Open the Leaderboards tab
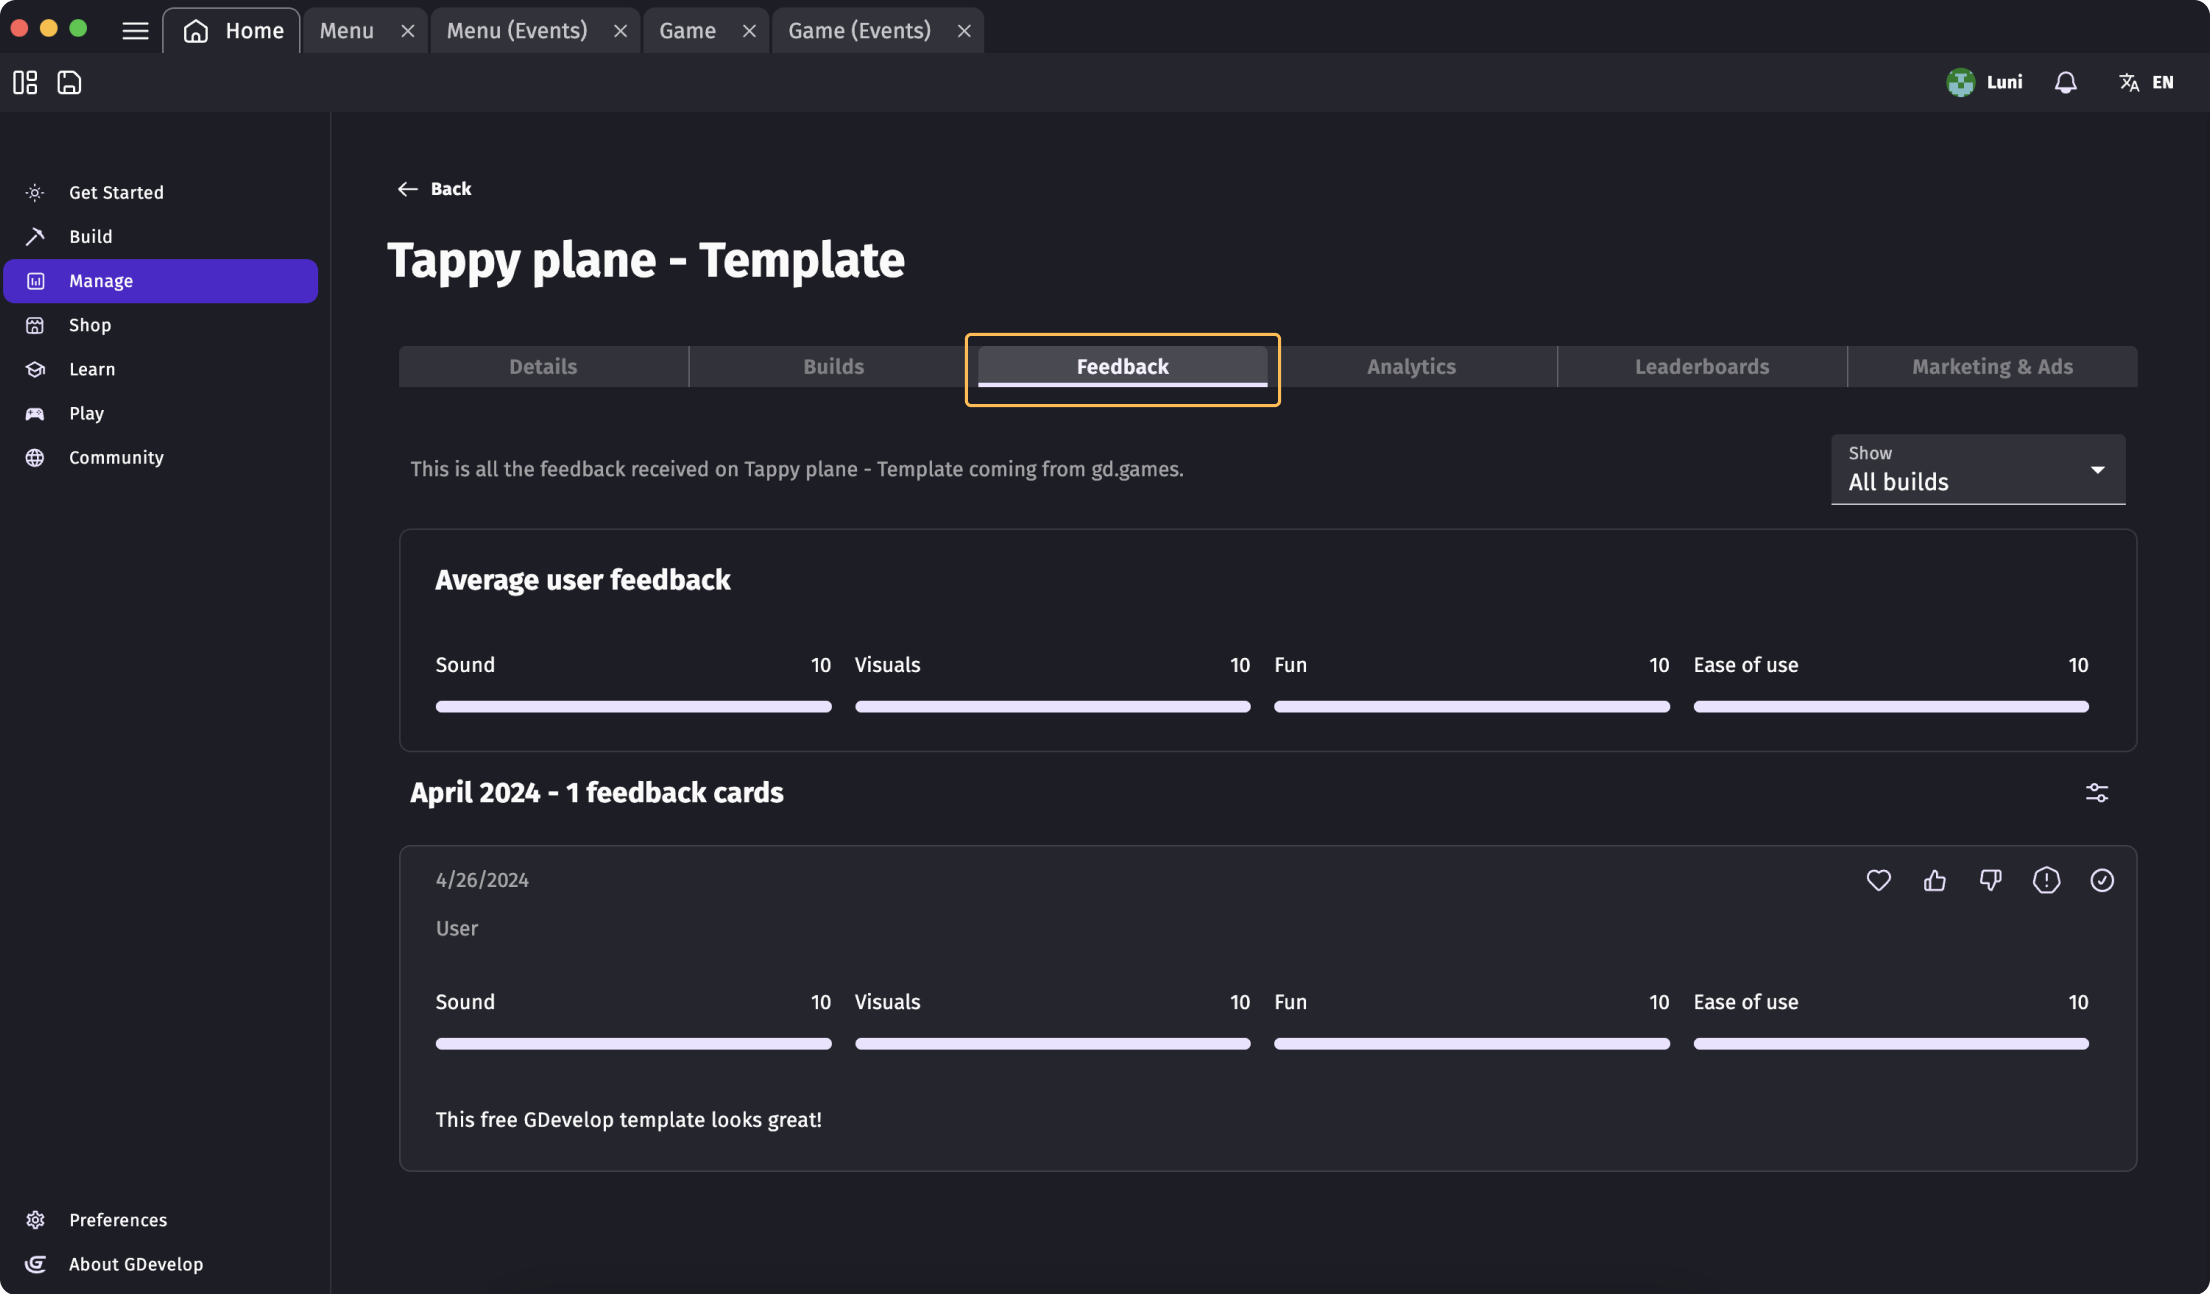Viewport: 2210px width, 1295px height. [1701, 367]
